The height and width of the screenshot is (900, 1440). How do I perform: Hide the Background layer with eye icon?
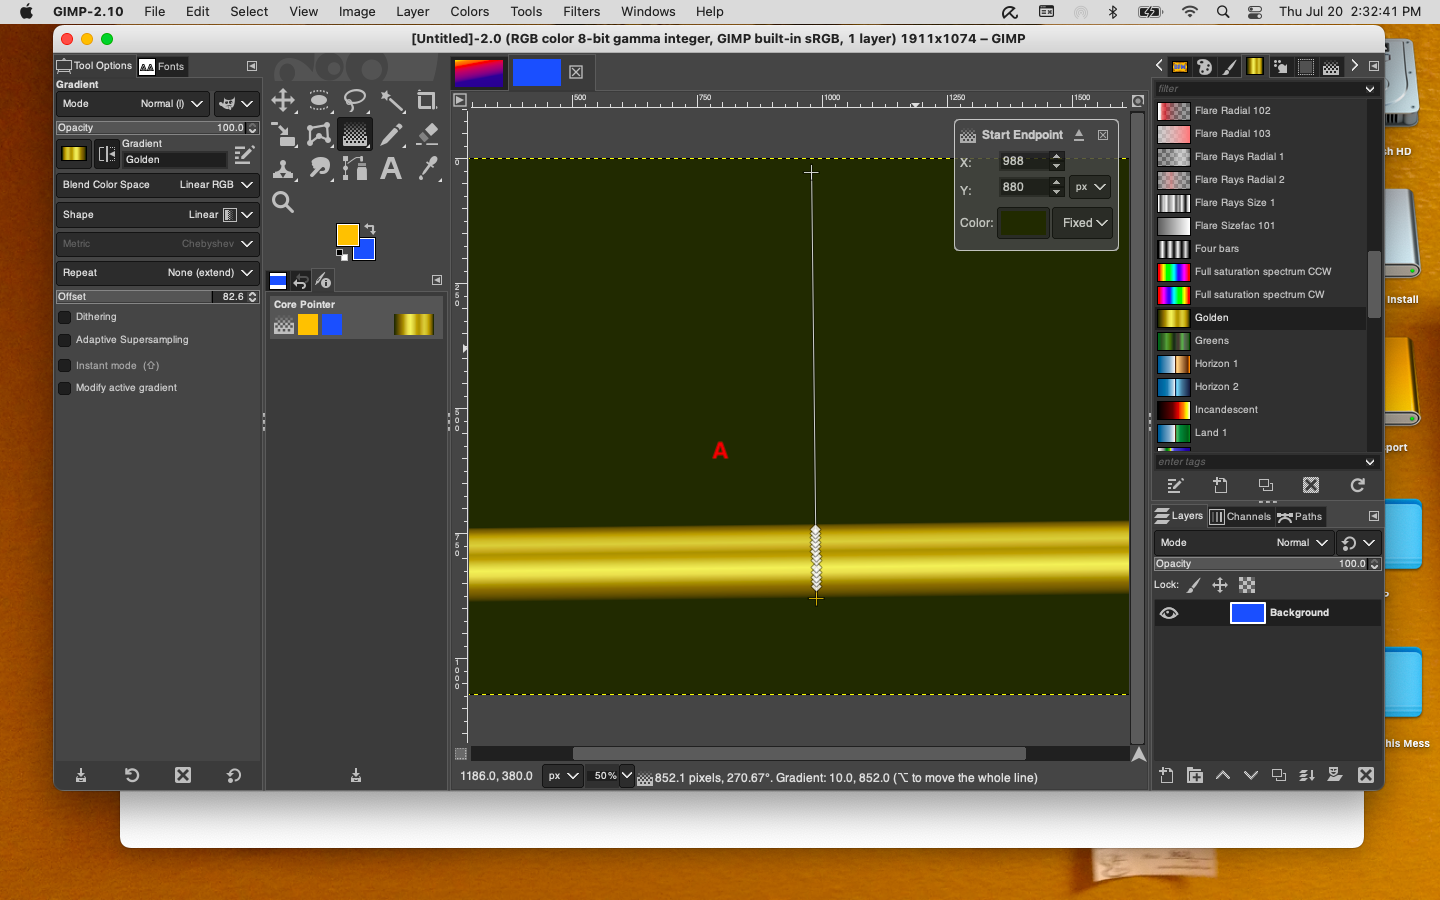(x=1168, y=613)
